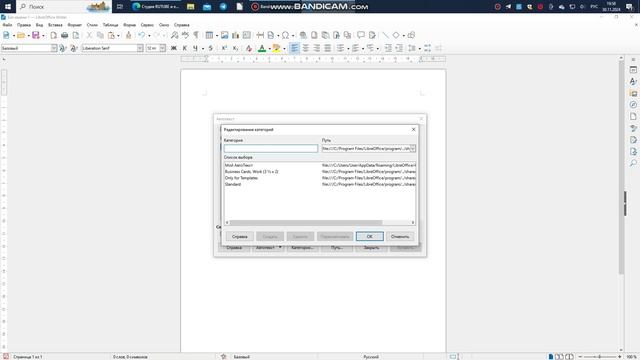640x360 pixels.
Task: Toggle Bold (Ж) formatting
Action: pos(173,48)
